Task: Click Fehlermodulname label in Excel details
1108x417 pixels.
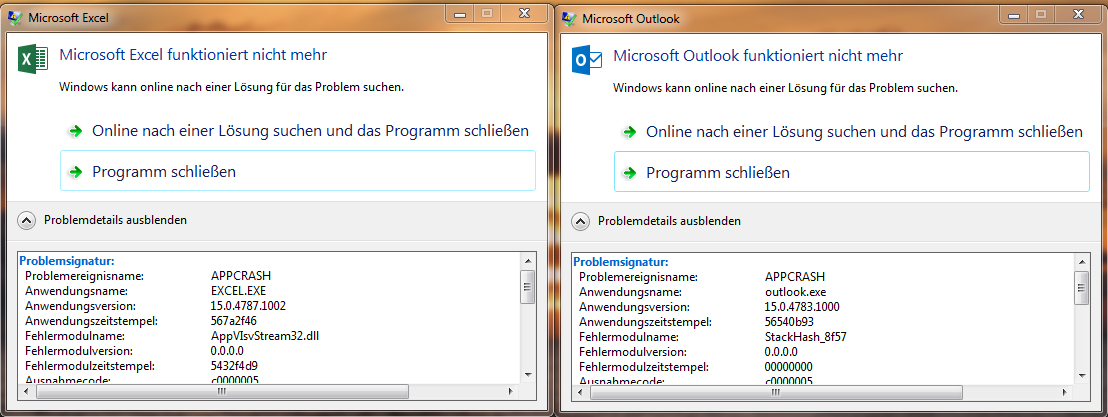Action: coord(75,335)
